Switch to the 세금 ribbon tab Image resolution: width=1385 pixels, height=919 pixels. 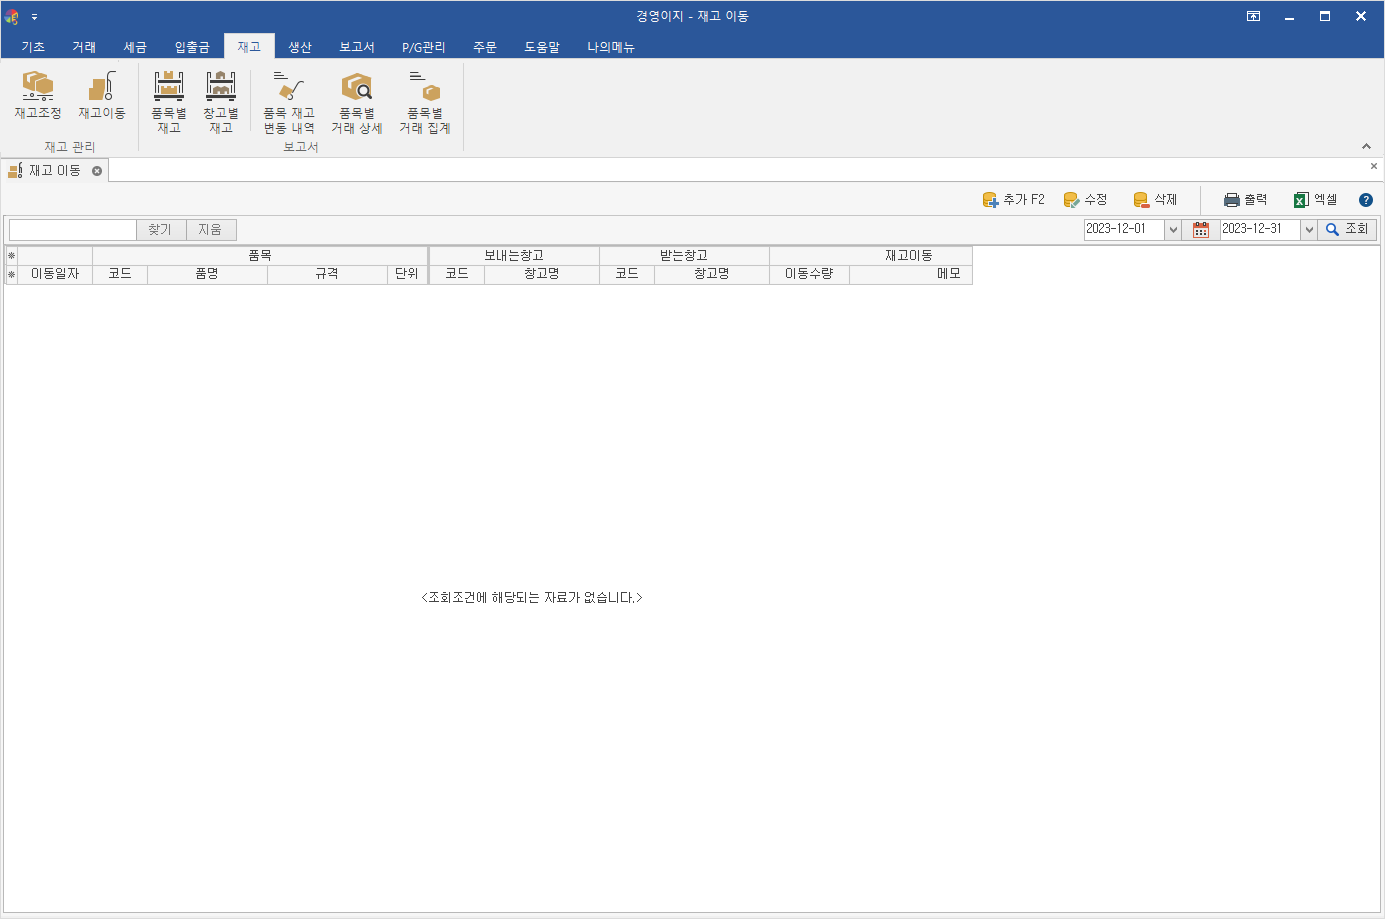[x=135, y=47]
